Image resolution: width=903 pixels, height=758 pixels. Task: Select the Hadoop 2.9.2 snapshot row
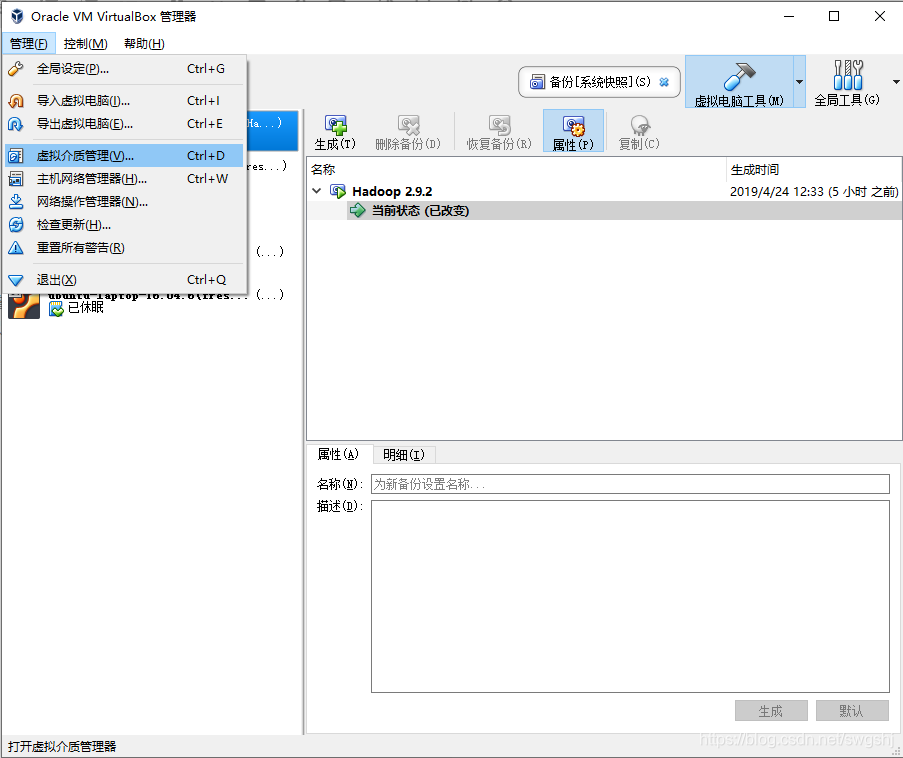[605, 191]
